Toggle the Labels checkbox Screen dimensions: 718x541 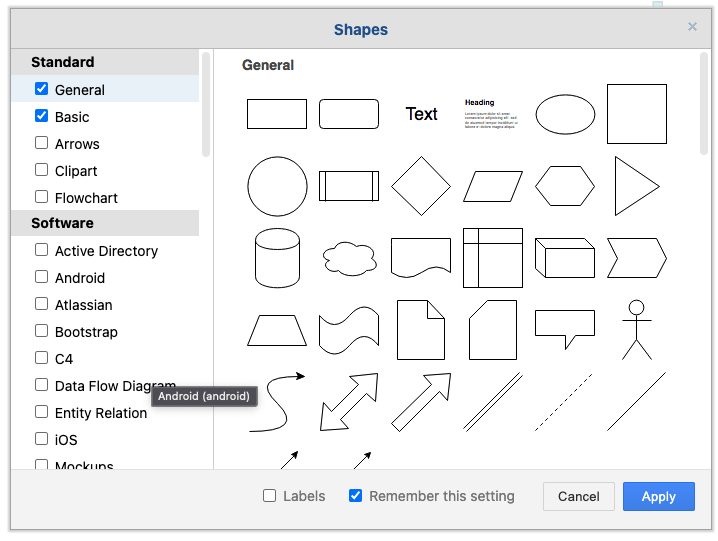(270, 496)
